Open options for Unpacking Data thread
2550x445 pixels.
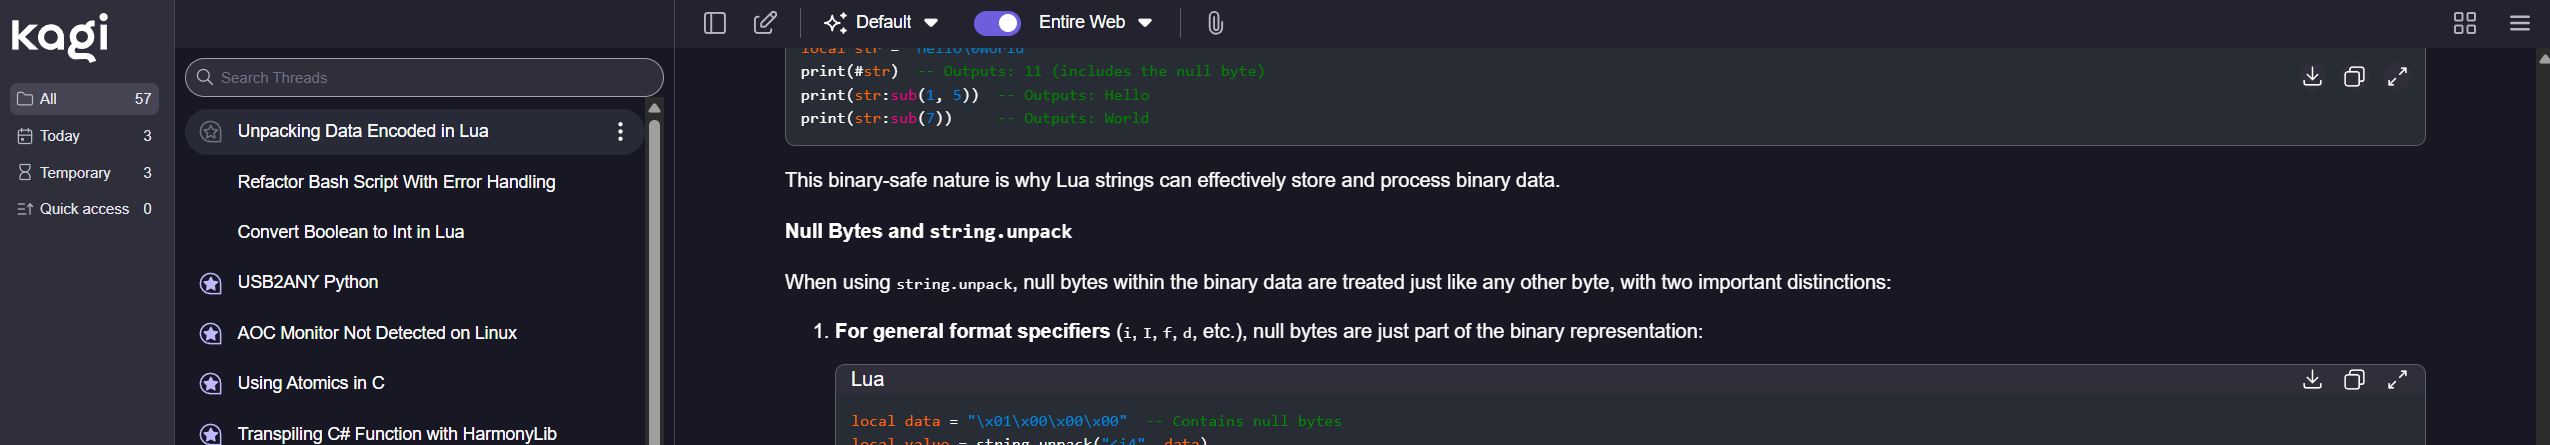click(x=621, y=132)
